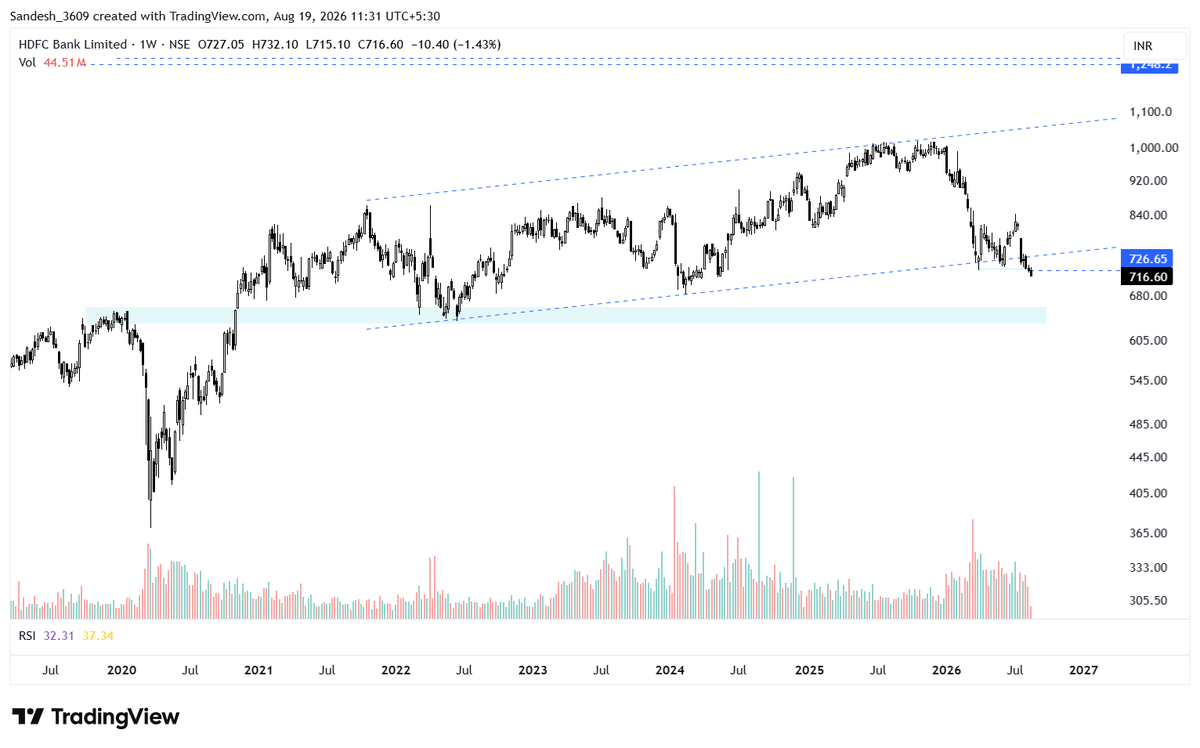Viewport: 1200px width, 748px height.
Task: Click the Vol 44.51M volume legend
Action: point(53,63)
